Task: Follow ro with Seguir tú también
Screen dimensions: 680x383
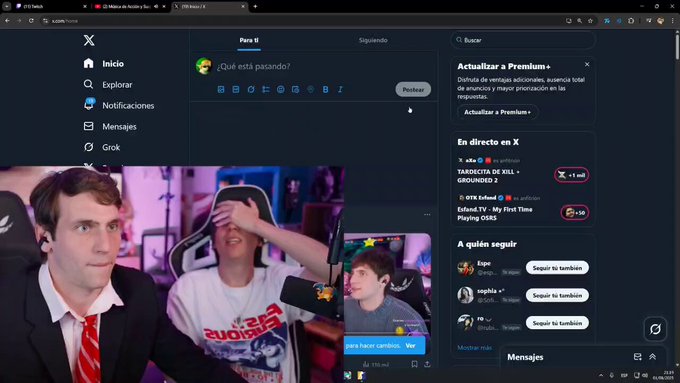Action: [557, 323]
